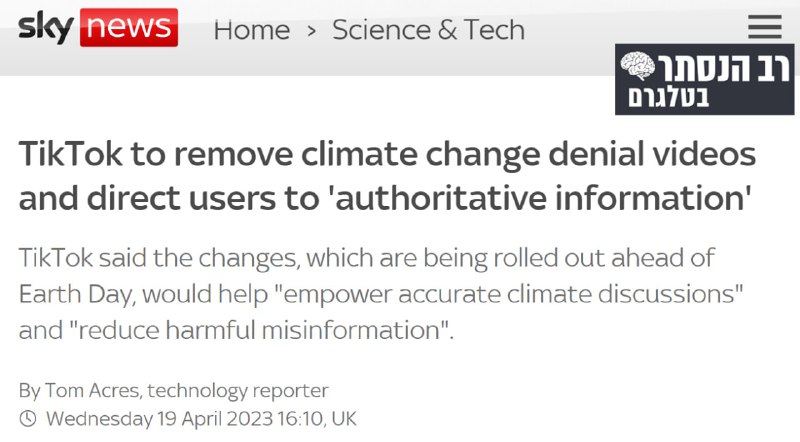Click the clock icon beside the date
Viewport: 800px width, 442px height.
28,418
